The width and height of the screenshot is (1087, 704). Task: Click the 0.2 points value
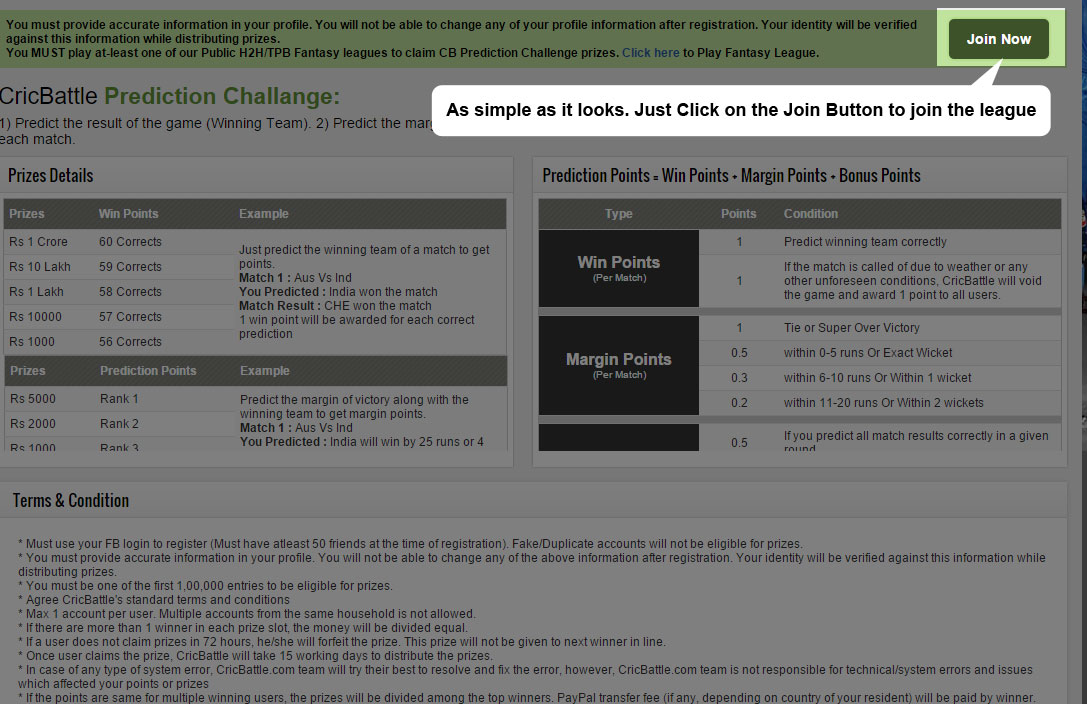click(x=739, y=403)
